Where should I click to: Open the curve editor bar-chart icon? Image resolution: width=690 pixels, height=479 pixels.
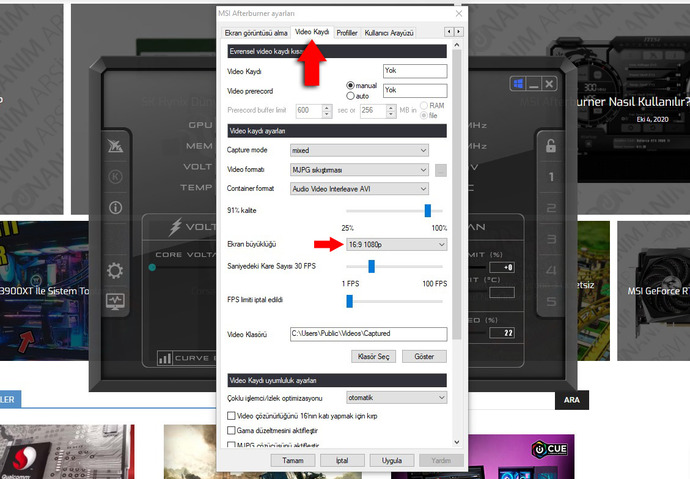coord(165,358)
